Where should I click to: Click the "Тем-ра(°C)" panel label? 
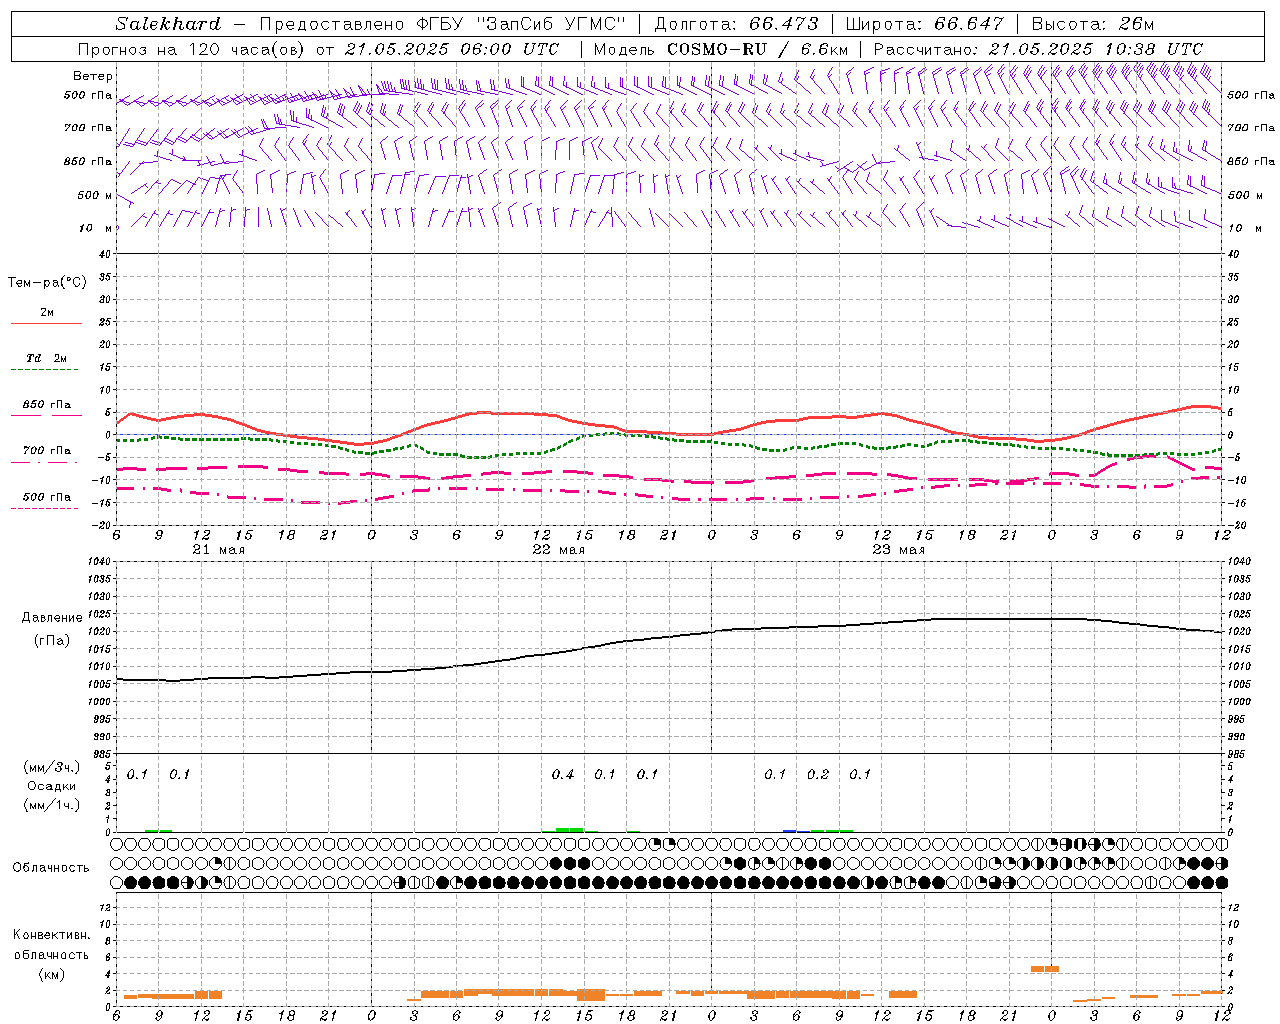coord(47,282)
